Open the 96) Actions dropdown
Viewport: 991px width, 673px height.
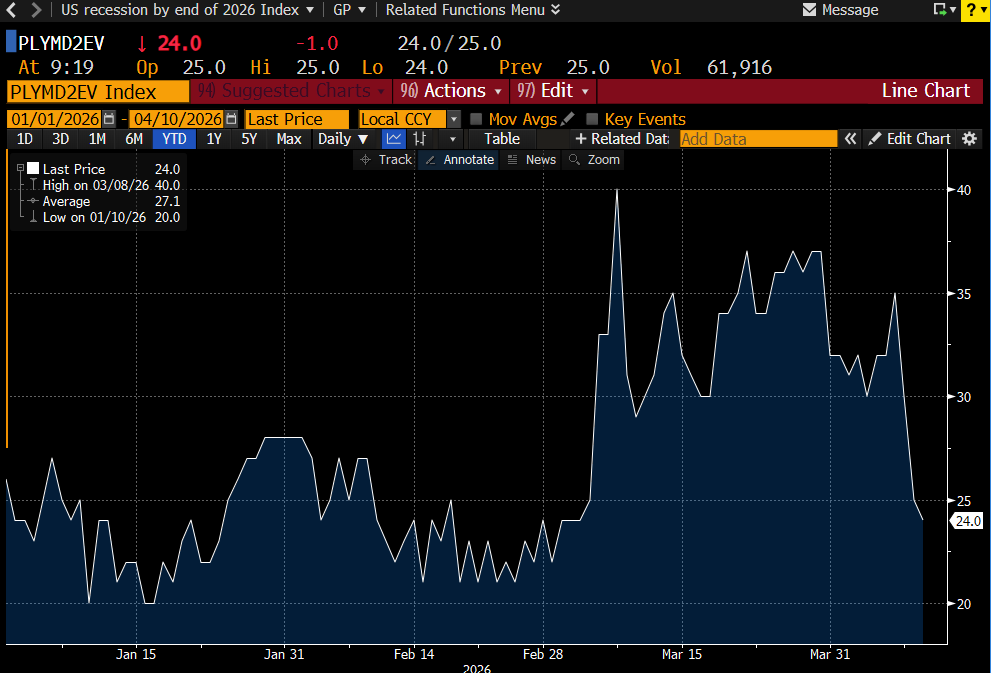(451, 91)
